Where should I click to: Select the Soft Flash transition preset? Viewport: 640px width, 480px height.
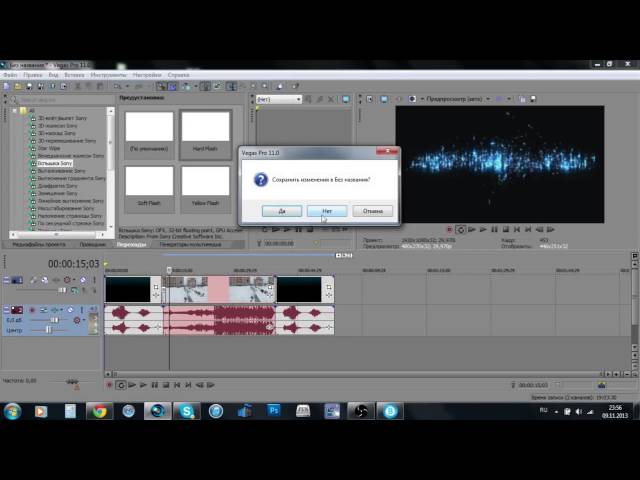(149, 189)
